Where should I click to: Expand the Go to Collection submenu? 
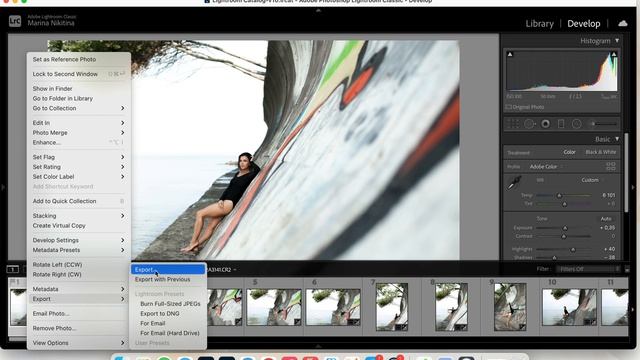coord(79,108)
